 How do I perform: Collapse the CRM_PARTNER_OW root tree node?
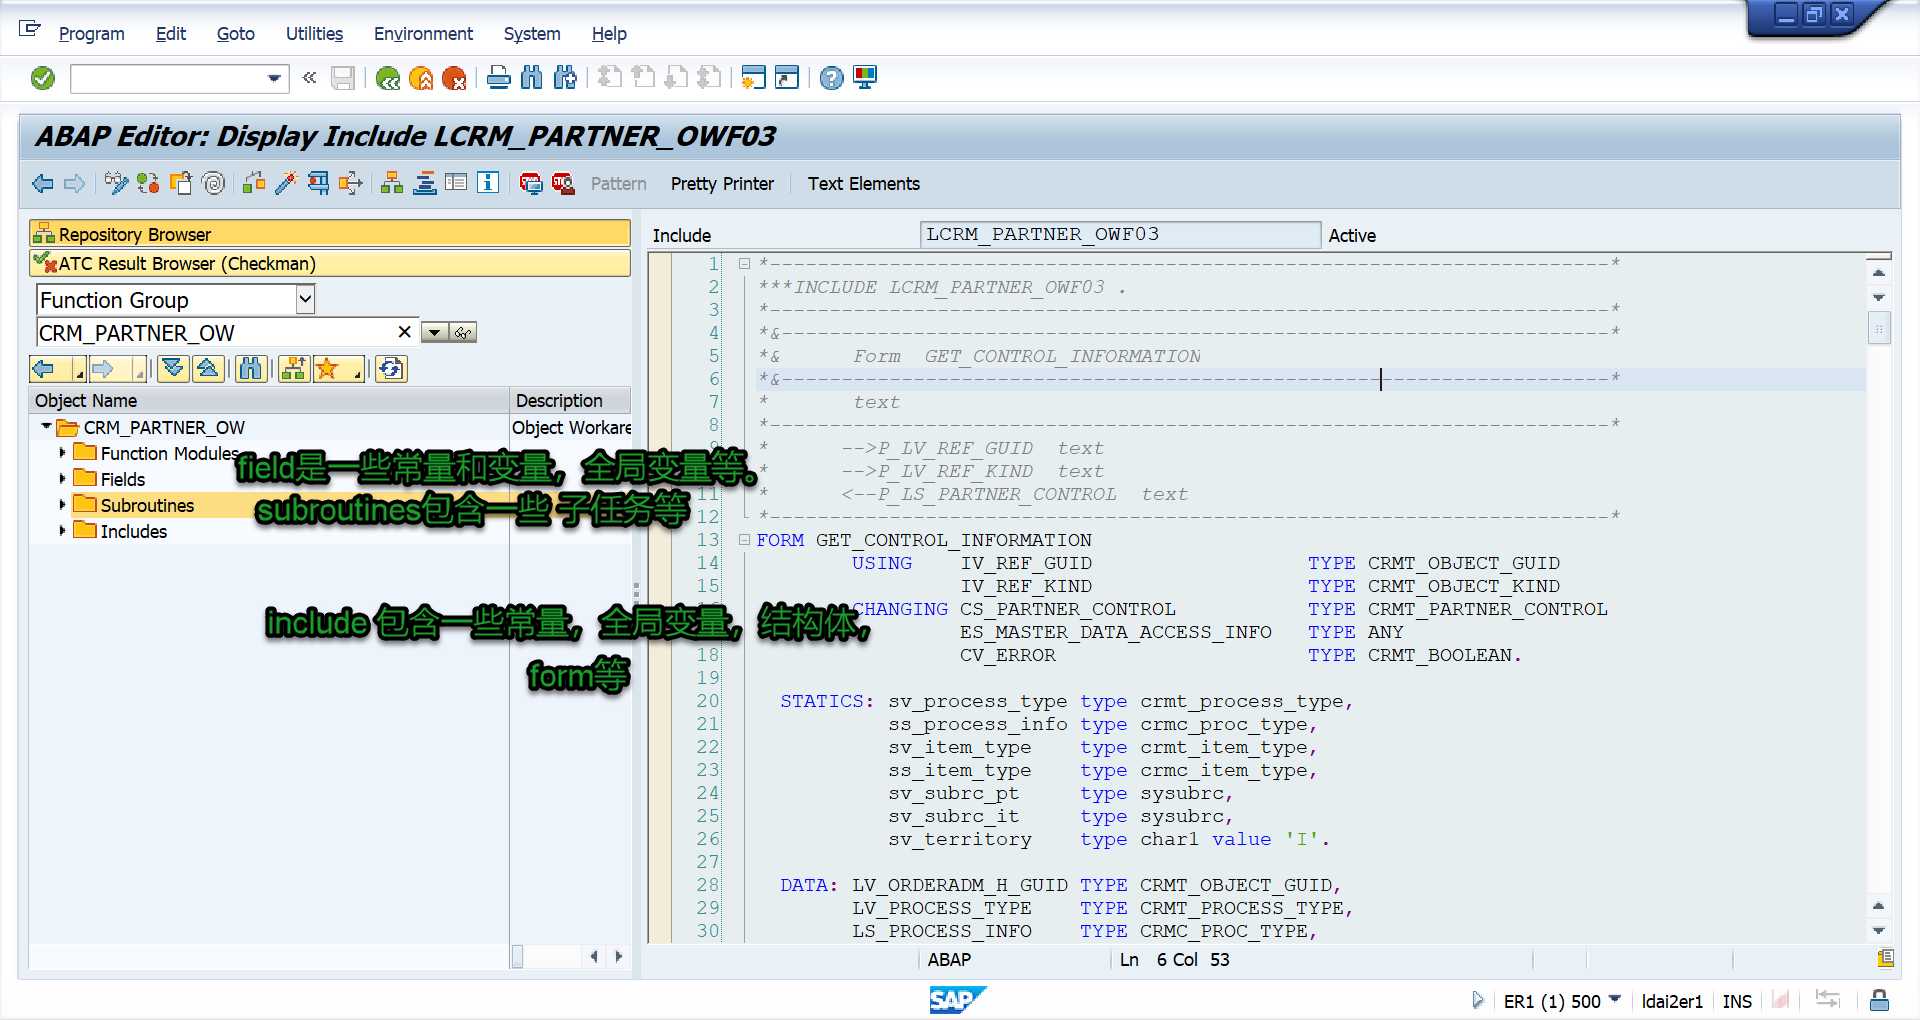coord(46,427)
